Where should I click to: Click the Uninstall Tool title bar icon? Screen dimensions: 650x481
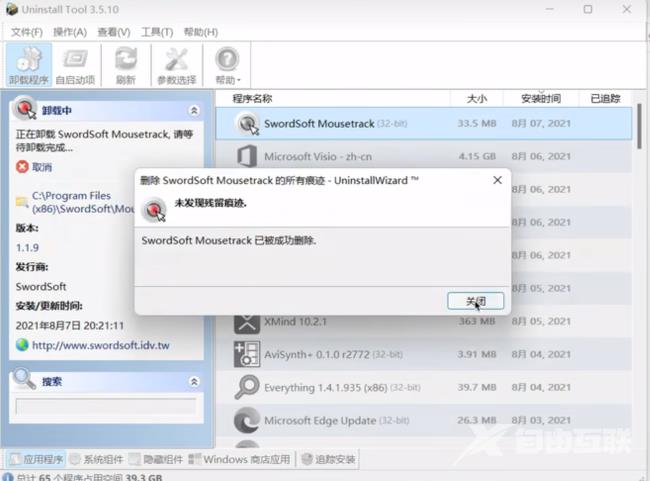pos(12,9)
